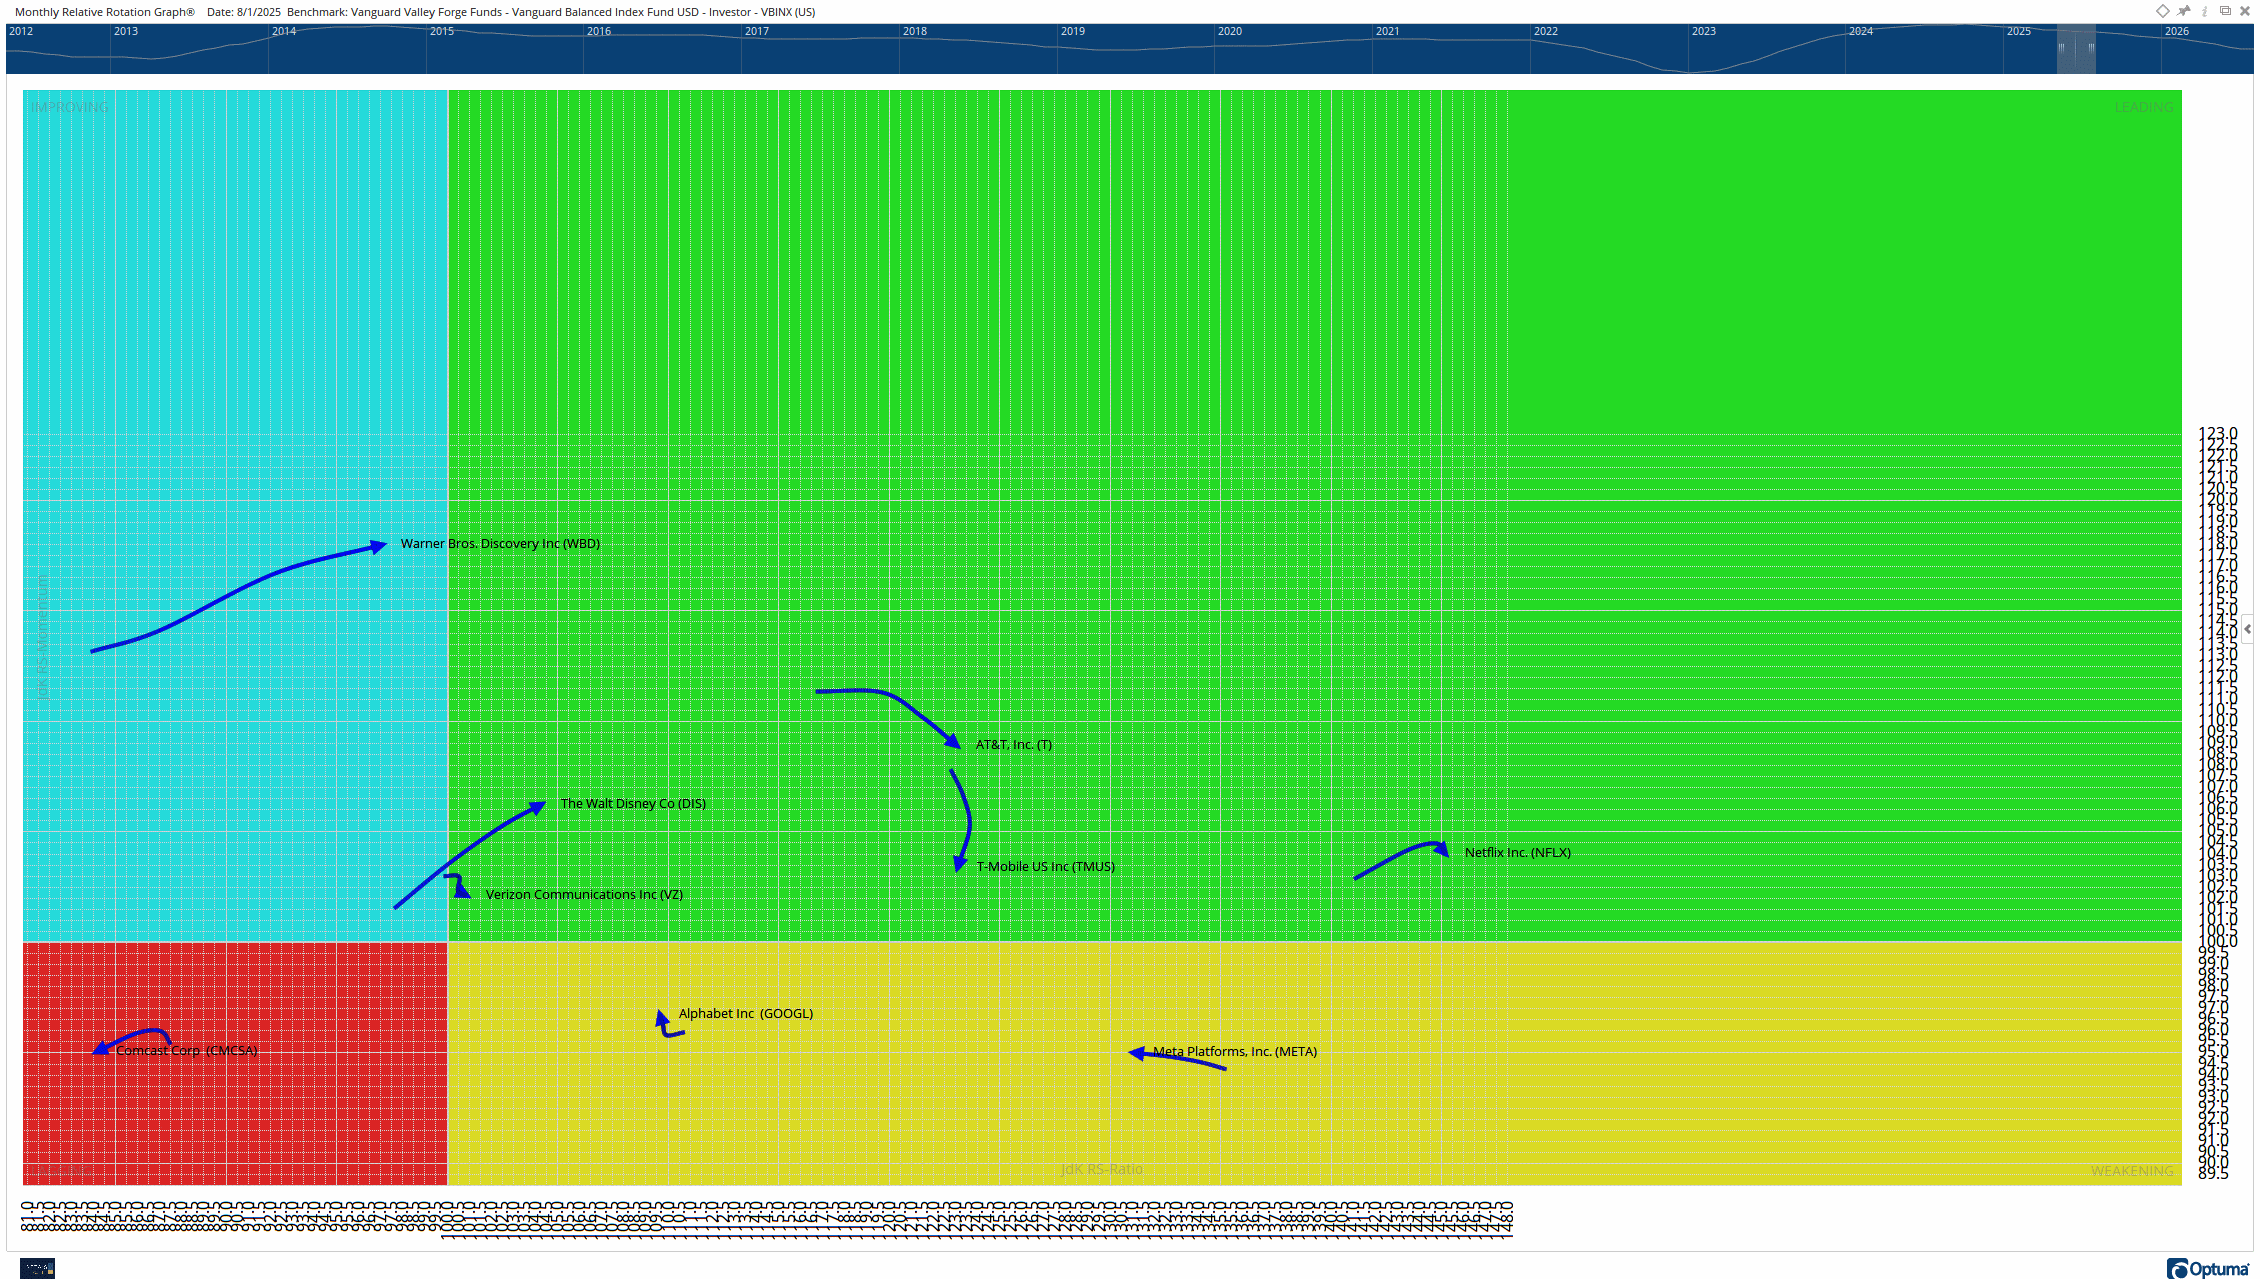Pin the Relative Rotation Graph window
Image resolution: width=2260 pixels, height=1279 pixels.
tap(2184, 11)
